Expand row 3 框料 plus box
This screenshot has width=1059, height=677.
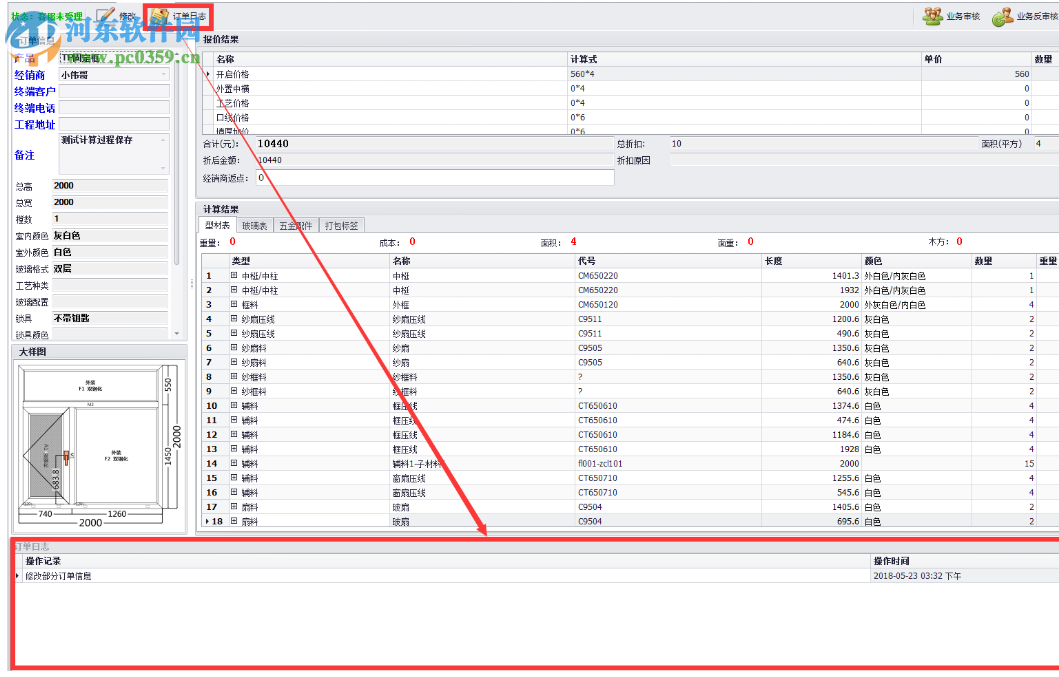[234, 305]
